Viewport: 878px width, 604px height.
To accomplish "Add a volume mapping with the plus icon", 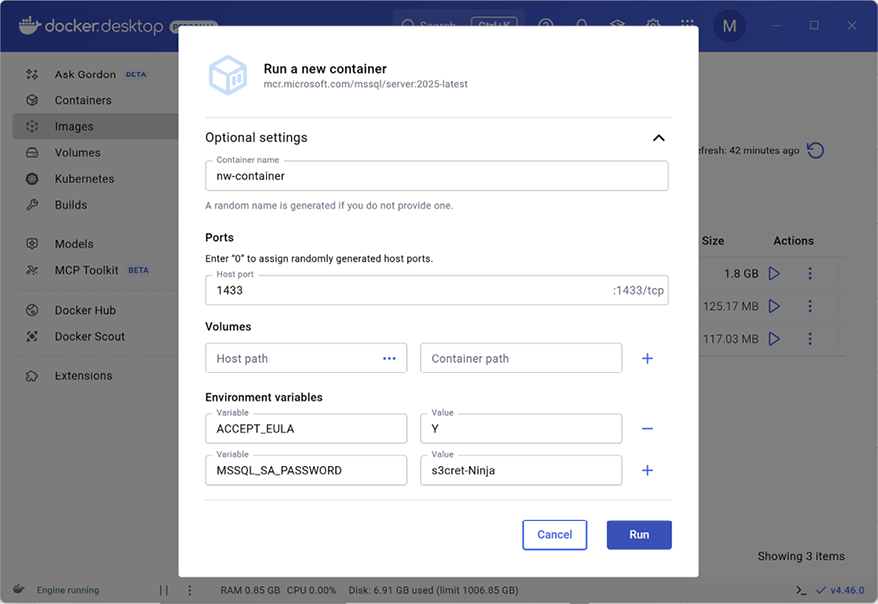I will click(x=647, y=357).
